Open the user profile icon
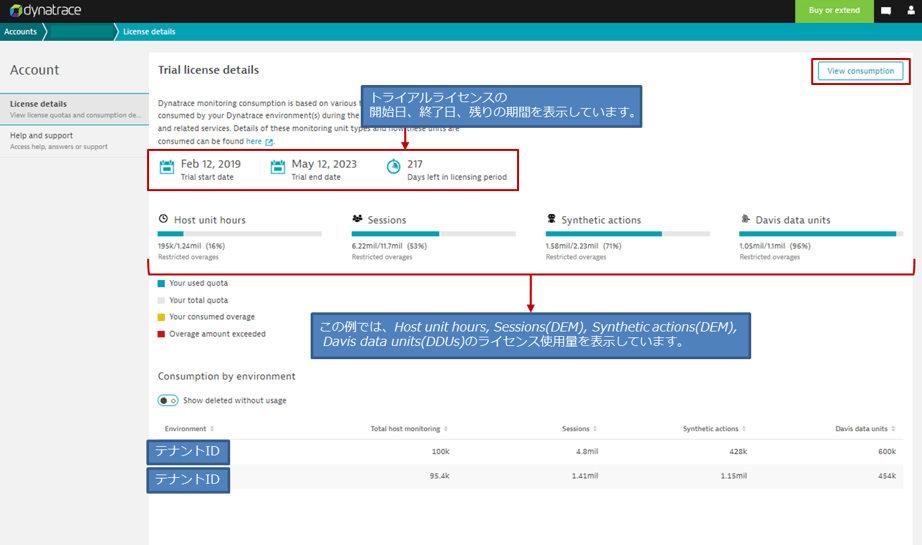This screenshot has width=922, height=545. point(910,11)
